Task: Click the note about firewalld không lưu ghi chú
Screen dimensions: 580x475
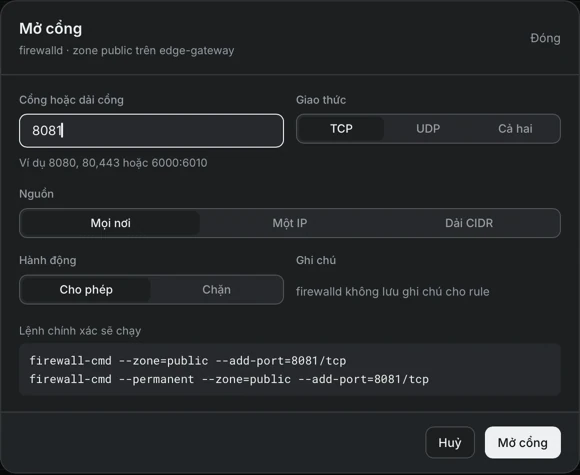Action: coord(392,292)
